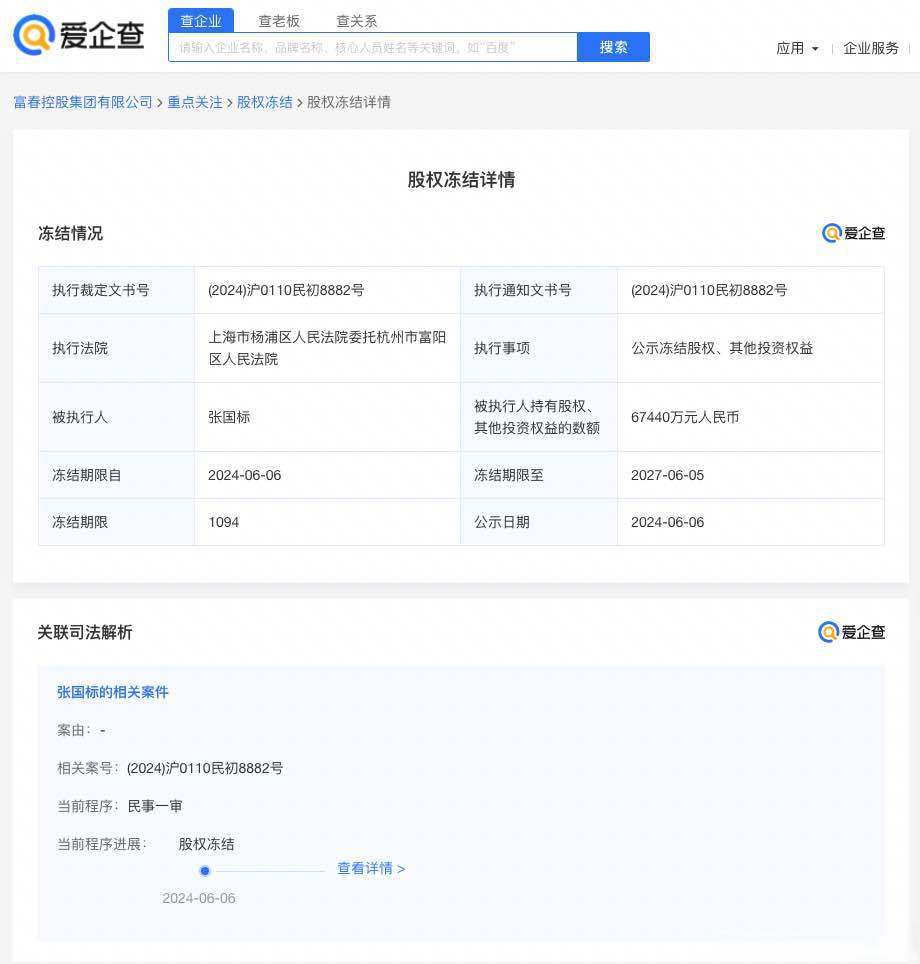The height and width of the screenshot is (964, 920).
Task: Click the 2024-06-06 timeline date label
Action: [x=199, y=898]
